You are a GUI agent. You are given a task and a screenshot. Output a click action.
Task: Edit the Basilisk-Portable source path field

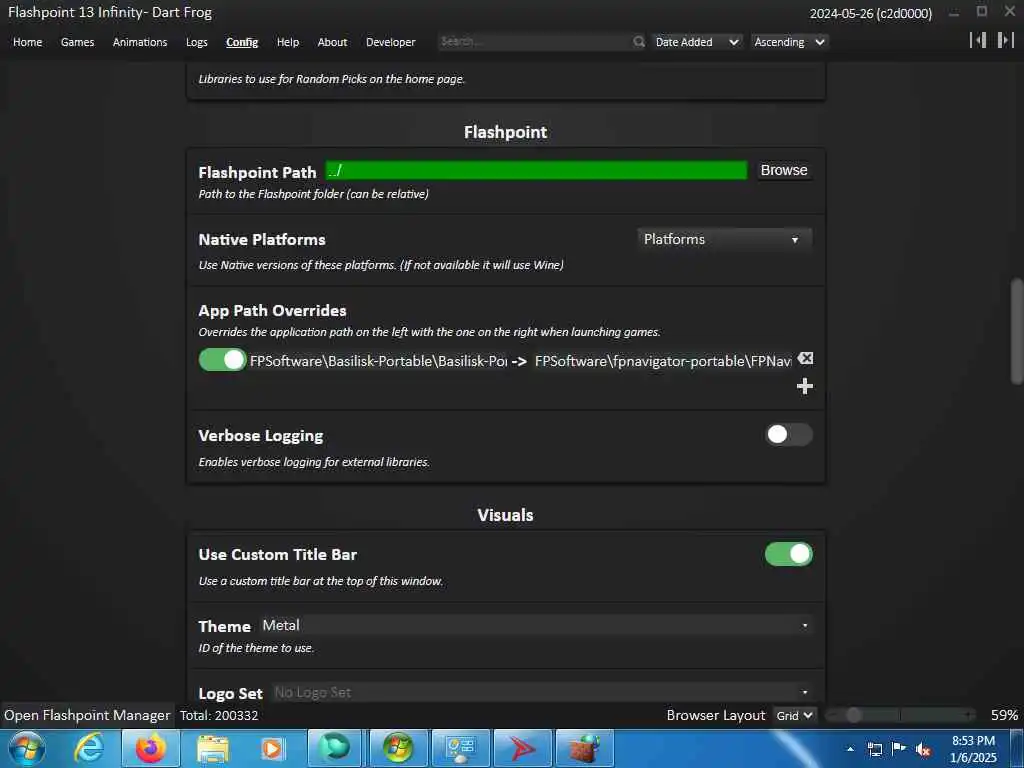(378, 361)
